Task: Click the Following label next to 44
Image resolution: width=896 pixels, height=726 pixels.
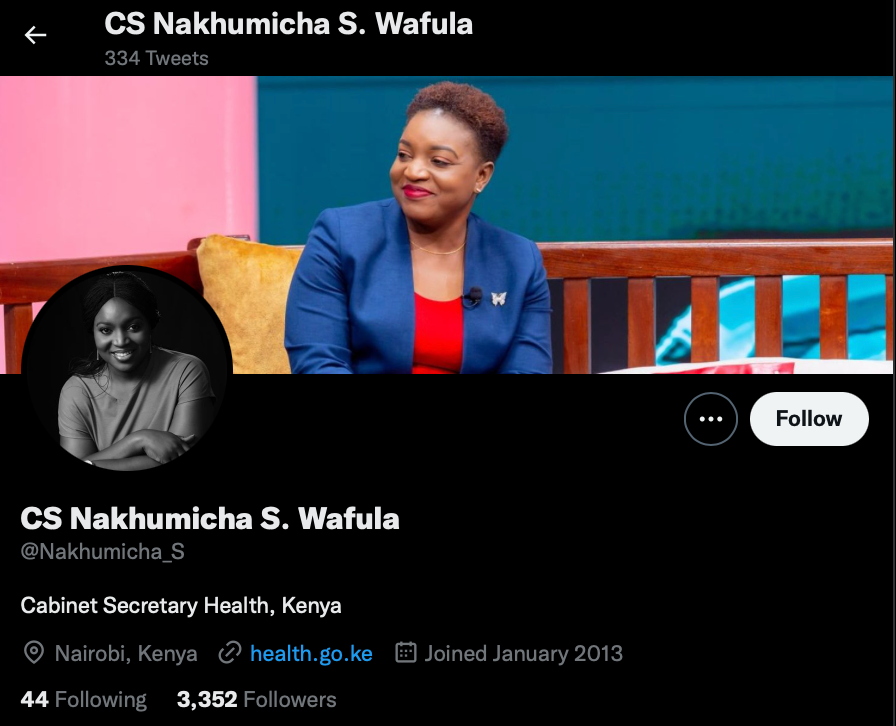Action: 101,700
